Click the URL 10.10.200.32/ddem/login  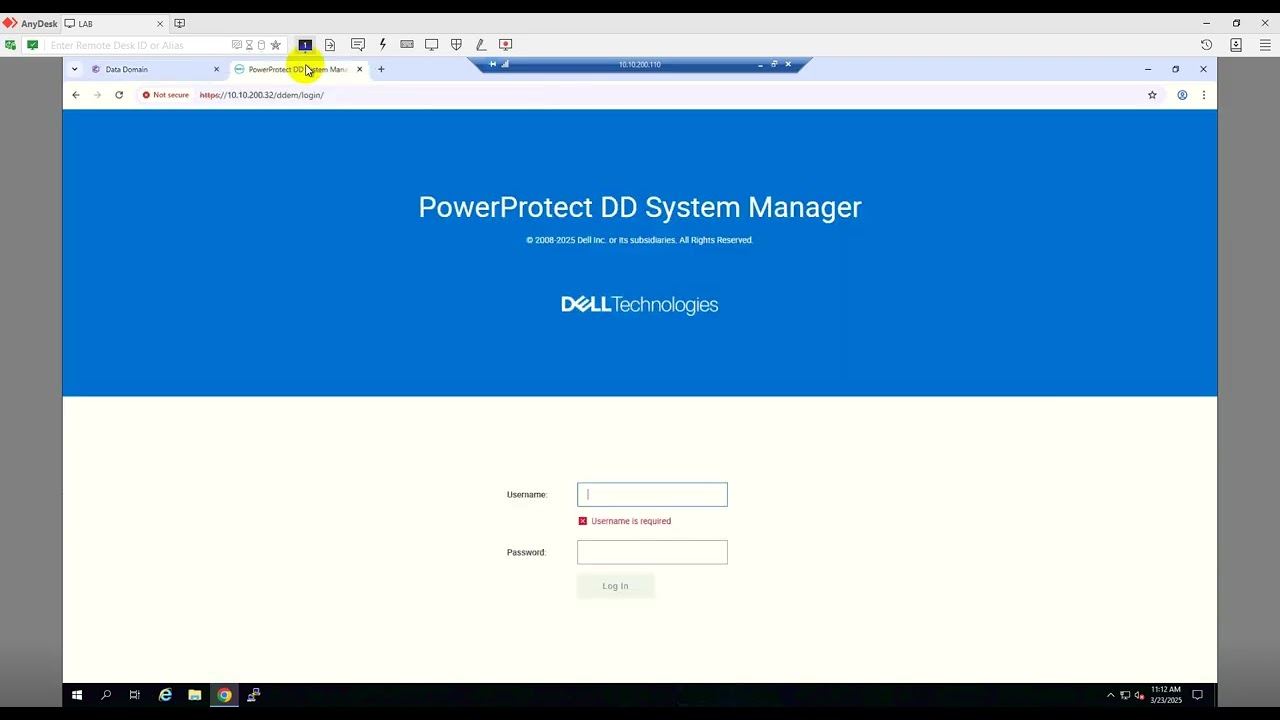coord(262,95)
